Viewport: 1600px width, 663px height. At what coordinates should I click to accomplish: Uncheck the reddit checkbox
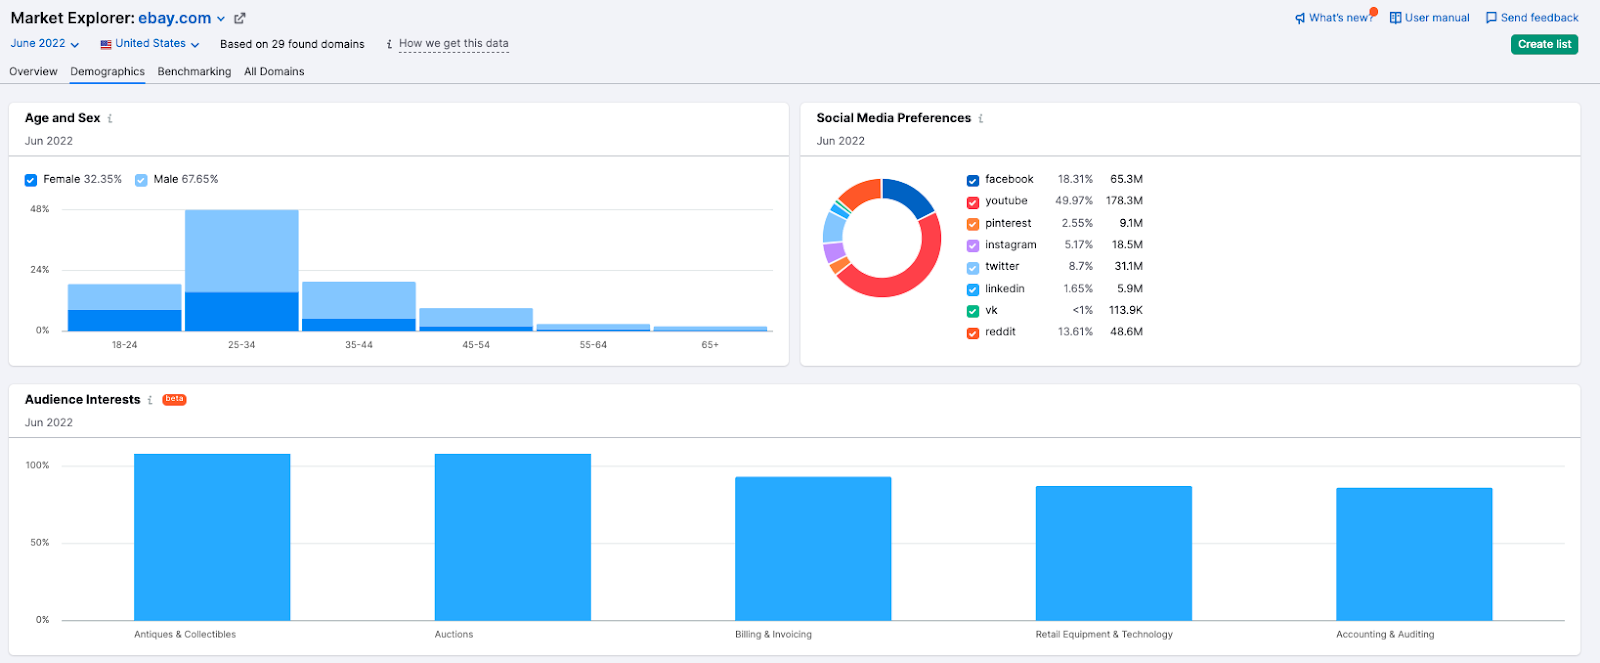point(973,333)
